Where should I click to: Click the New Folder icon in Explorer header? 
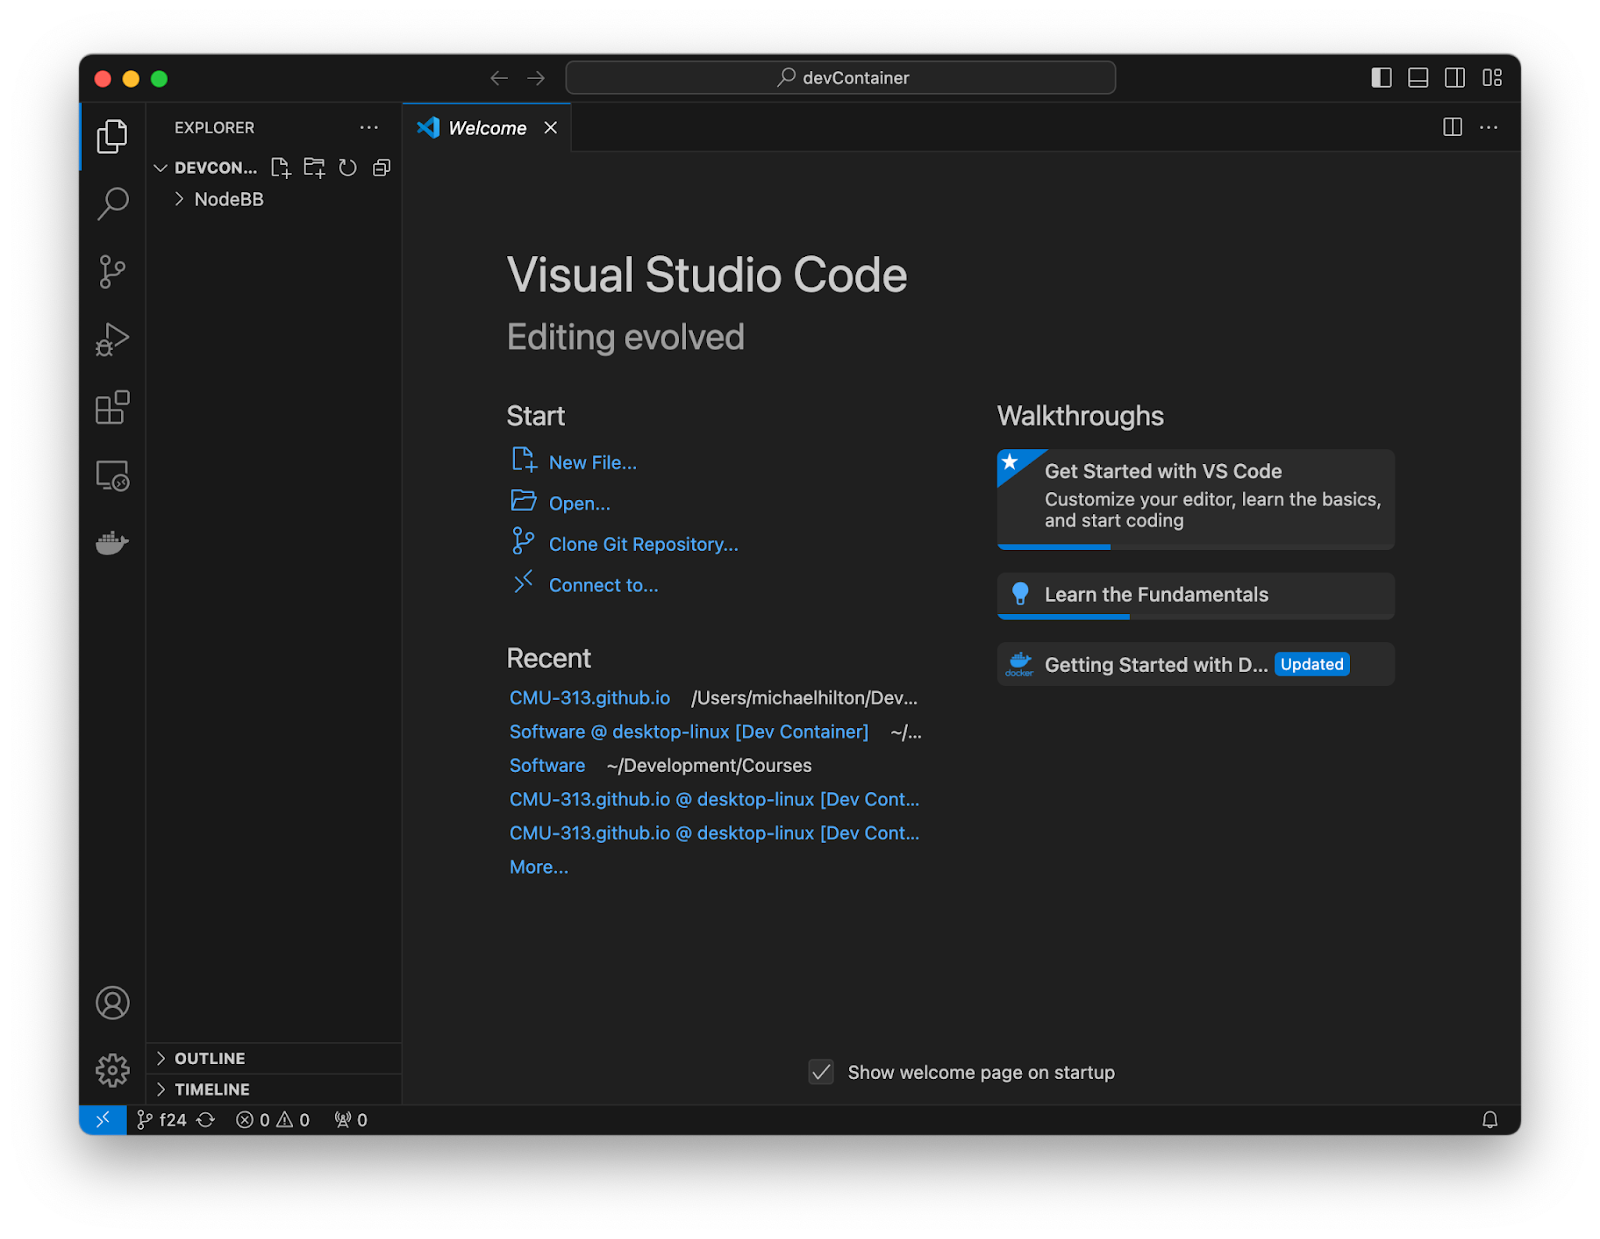(x=314, y=168)
